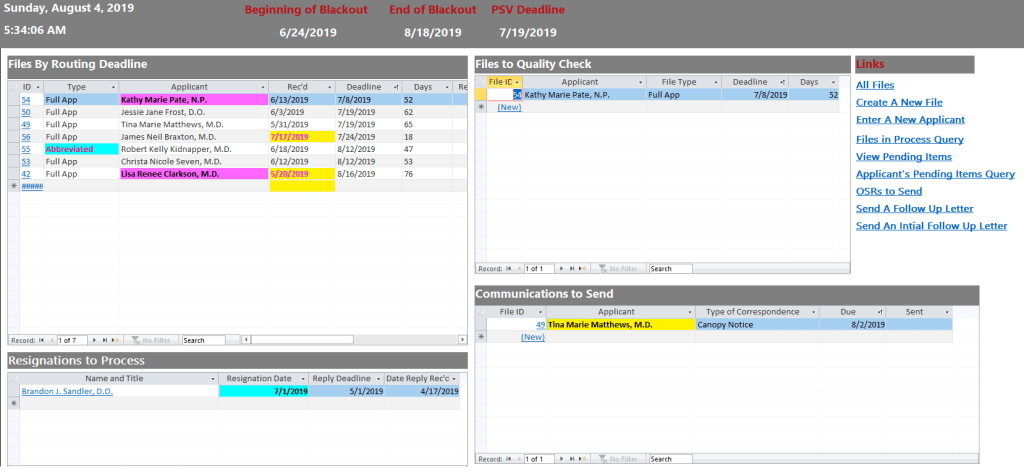1024x472 pixels.
Task: Select the Abbreviated cyan type cell
Action: (81, 149)
